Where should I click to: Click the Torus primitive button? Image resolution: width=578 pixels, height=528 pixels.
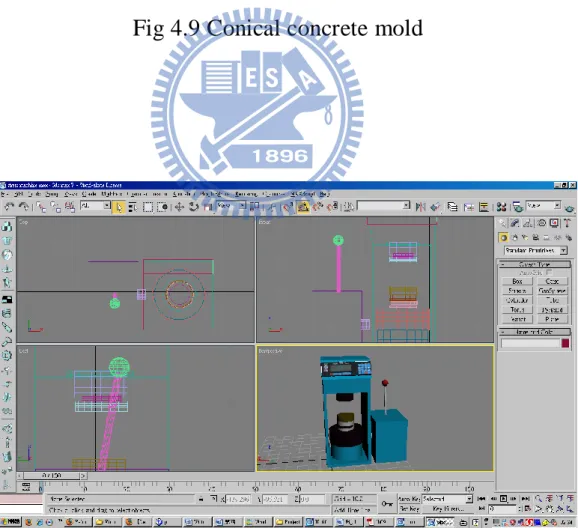(x=517, y=310)
